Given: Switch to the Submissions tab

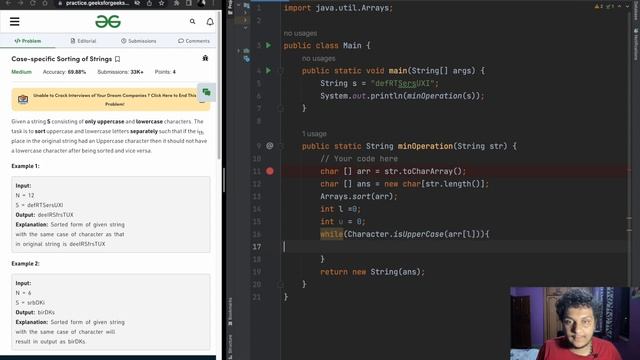Looking at the screenshot, I should [138, 41].
